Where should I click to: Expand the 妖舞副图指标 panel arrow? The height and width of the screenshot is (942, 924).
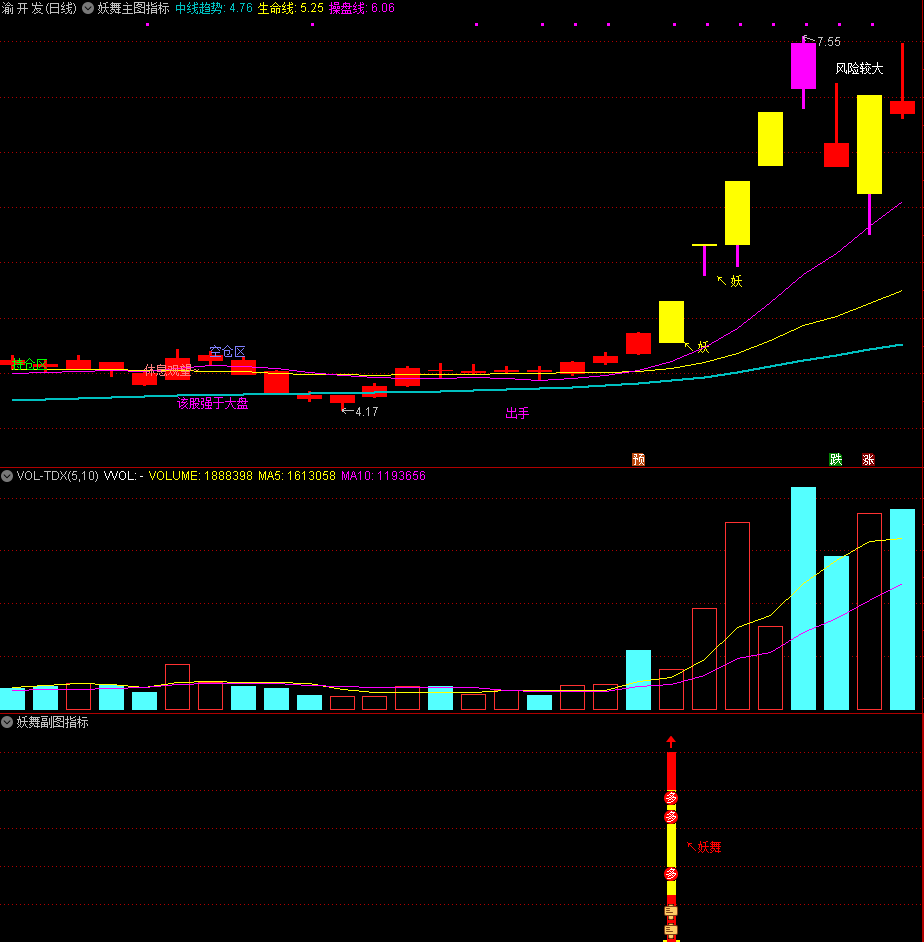(7, 721)
